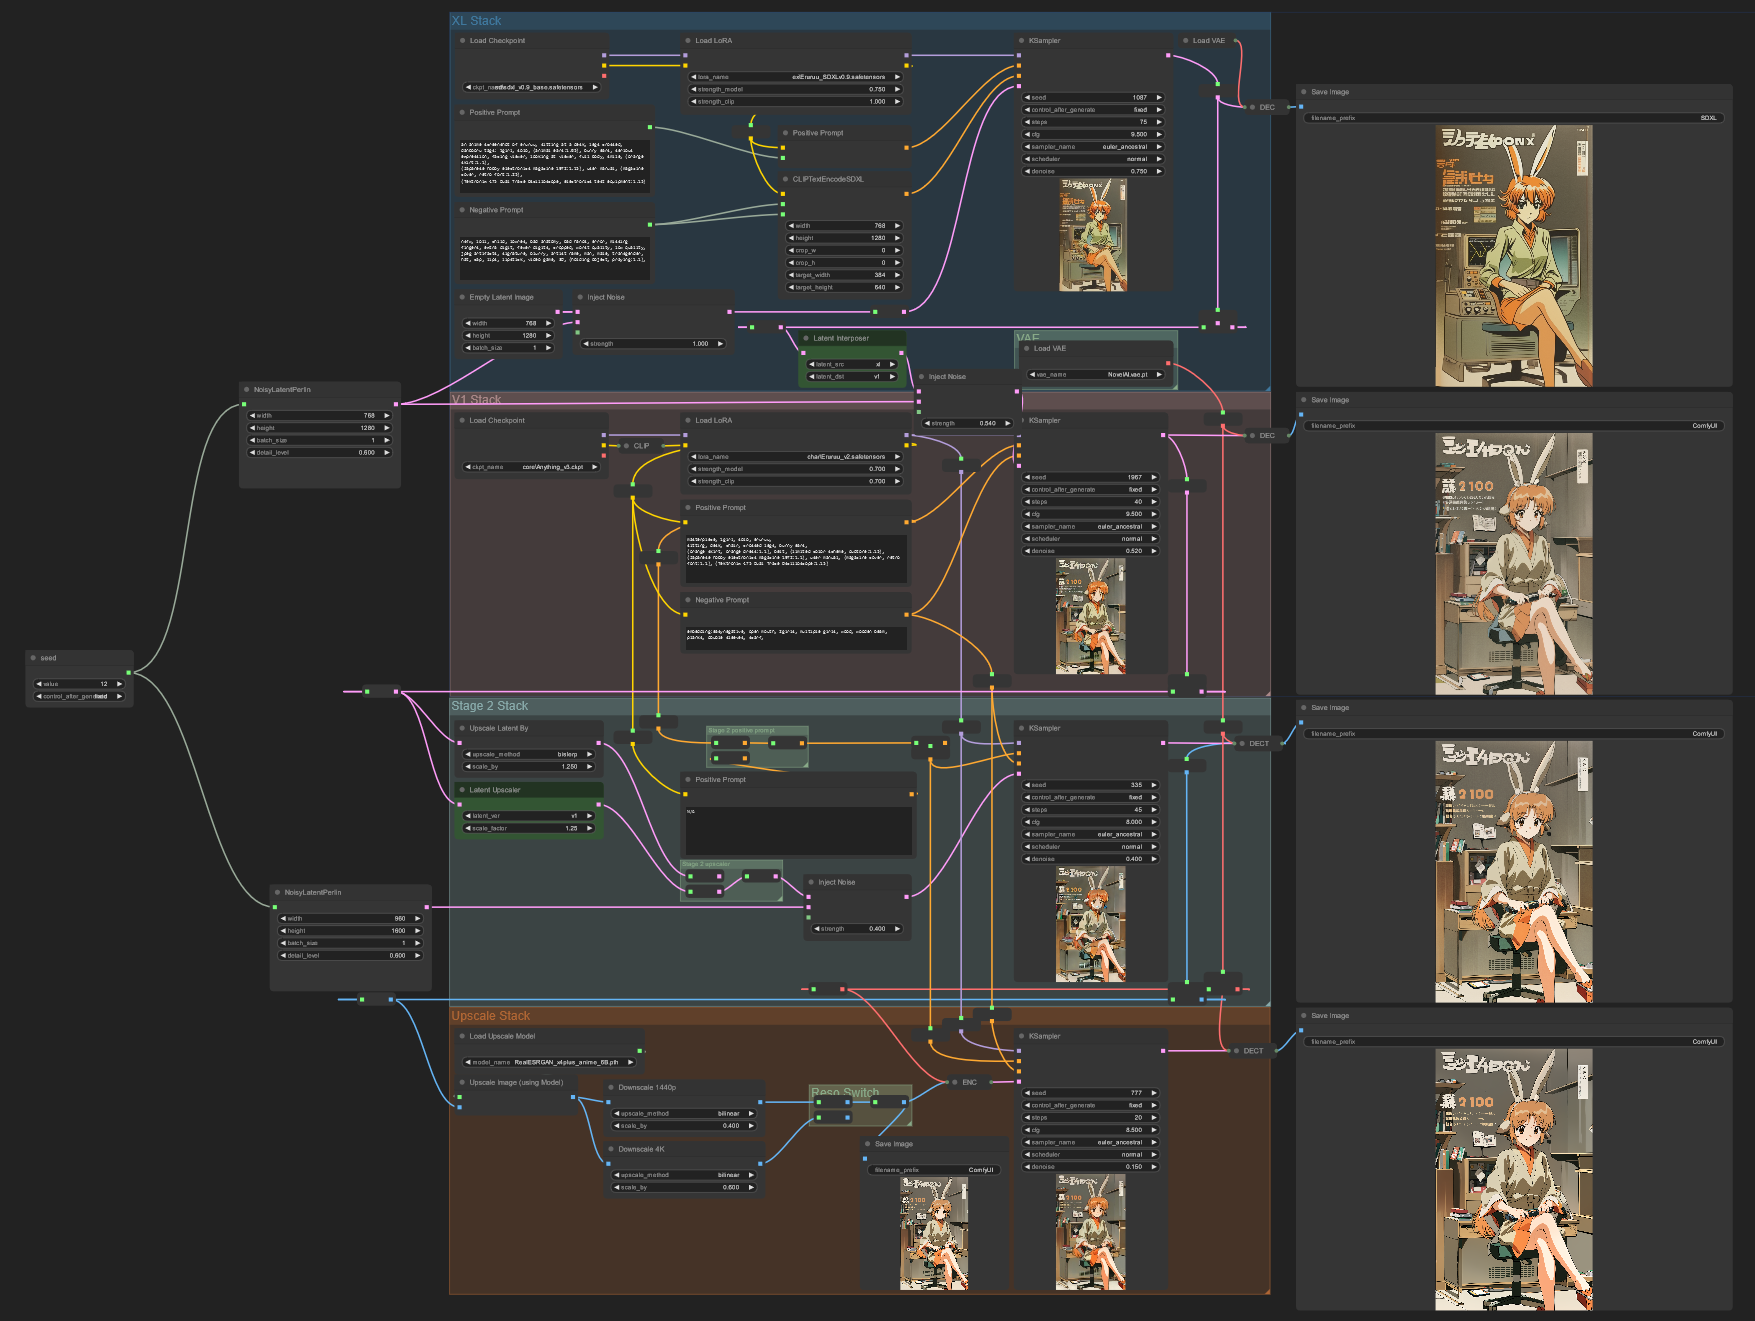Viewport: 1755px width, 1321px height.
Task: Click the left arrow to decrease steps 75
Action: 1029,121
